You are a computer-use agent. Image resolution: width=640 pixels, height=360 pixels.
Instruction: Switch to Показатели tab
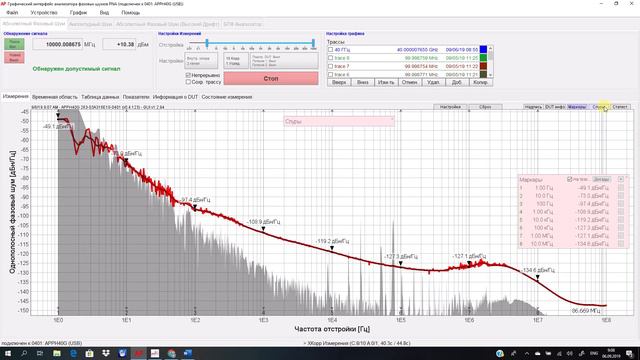136,97
